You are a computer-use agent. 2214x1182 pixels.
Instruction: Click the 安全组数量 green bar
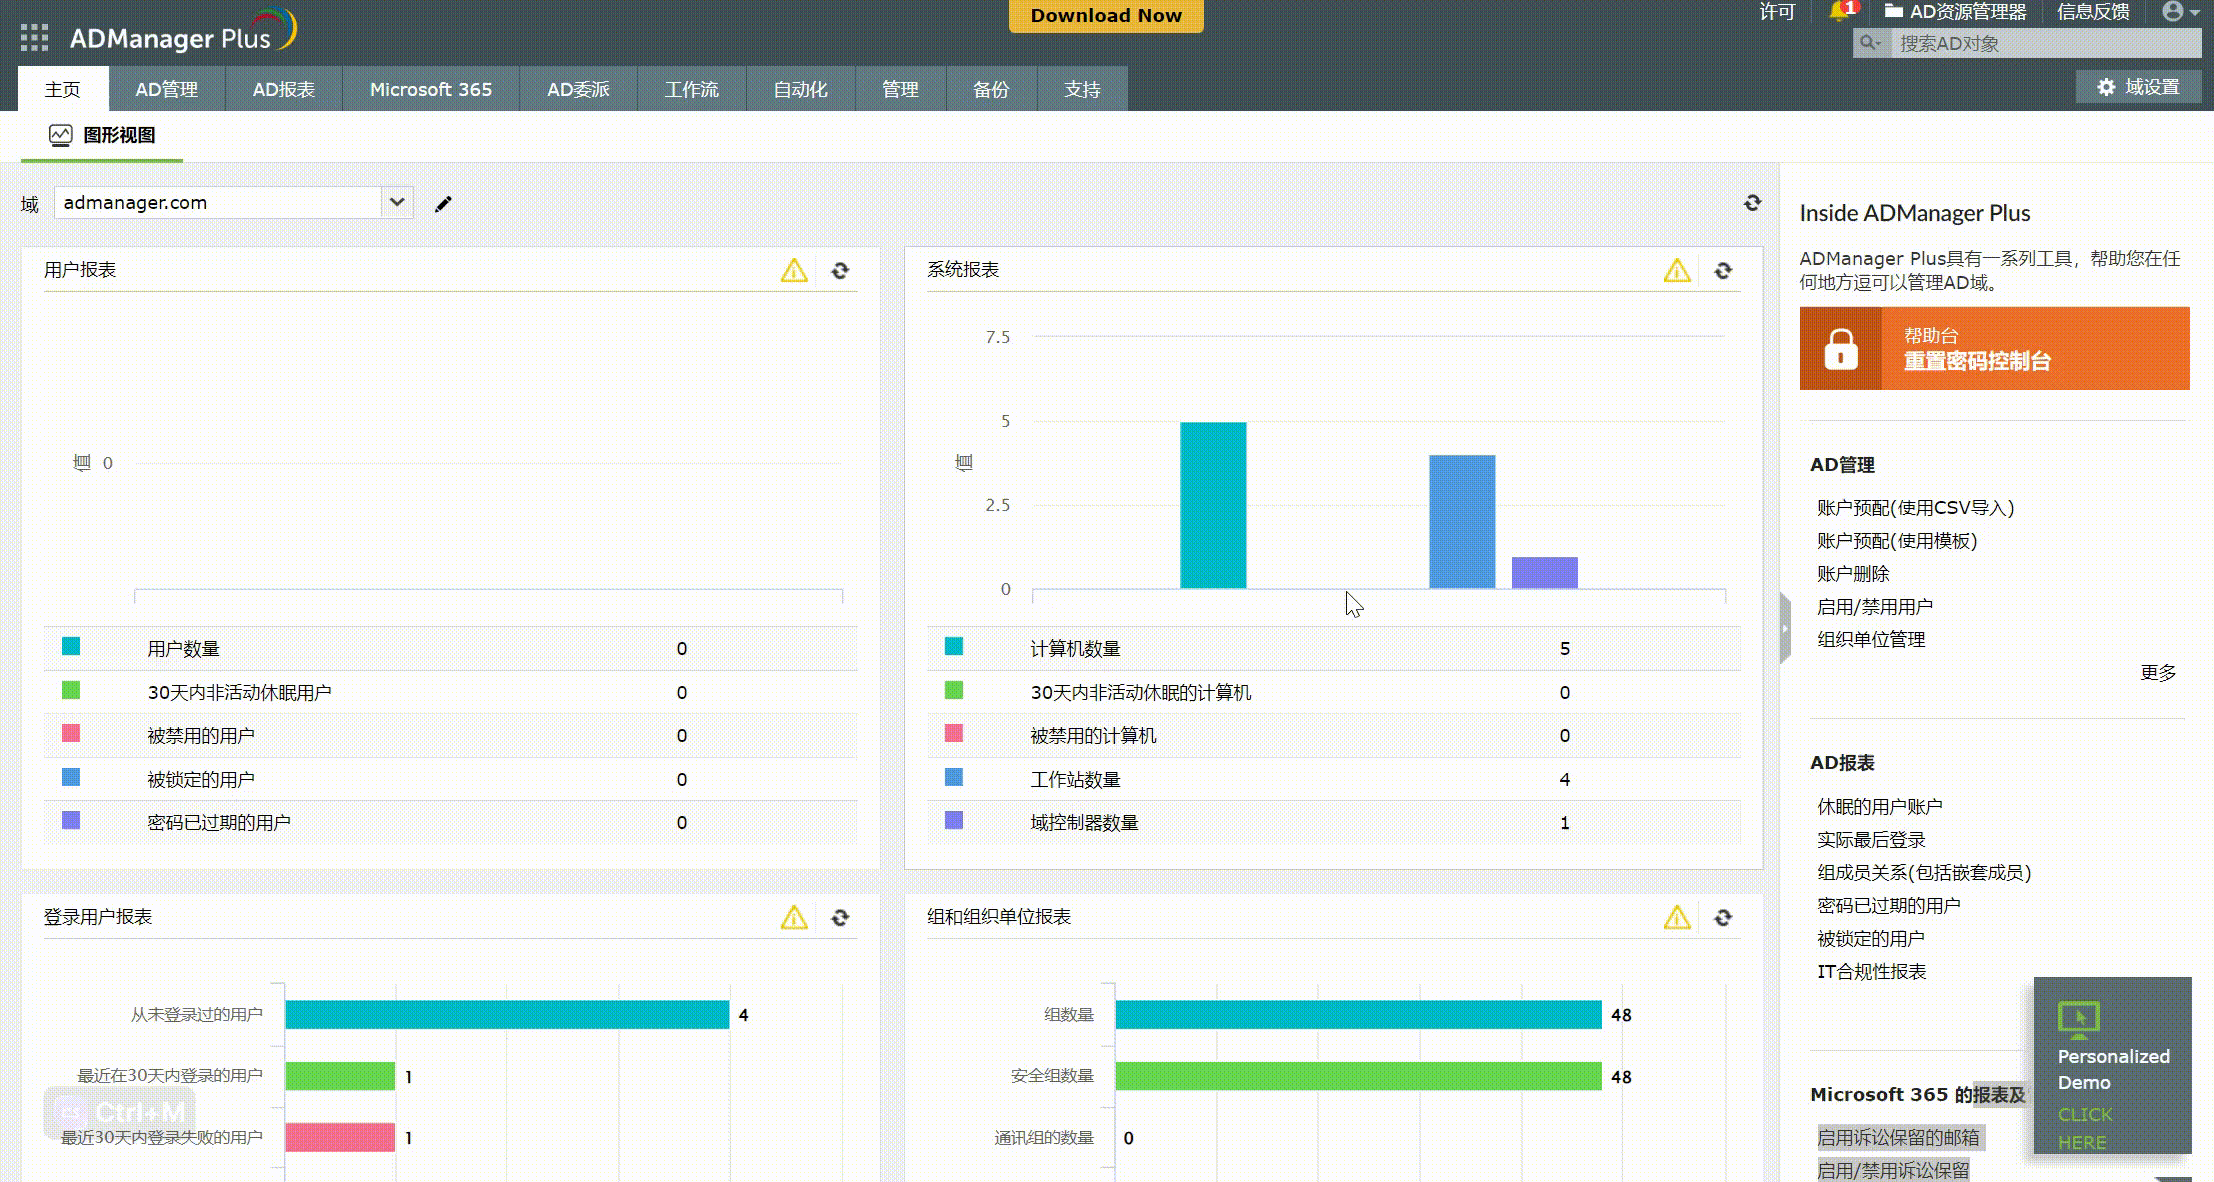click(1359, 1077)
